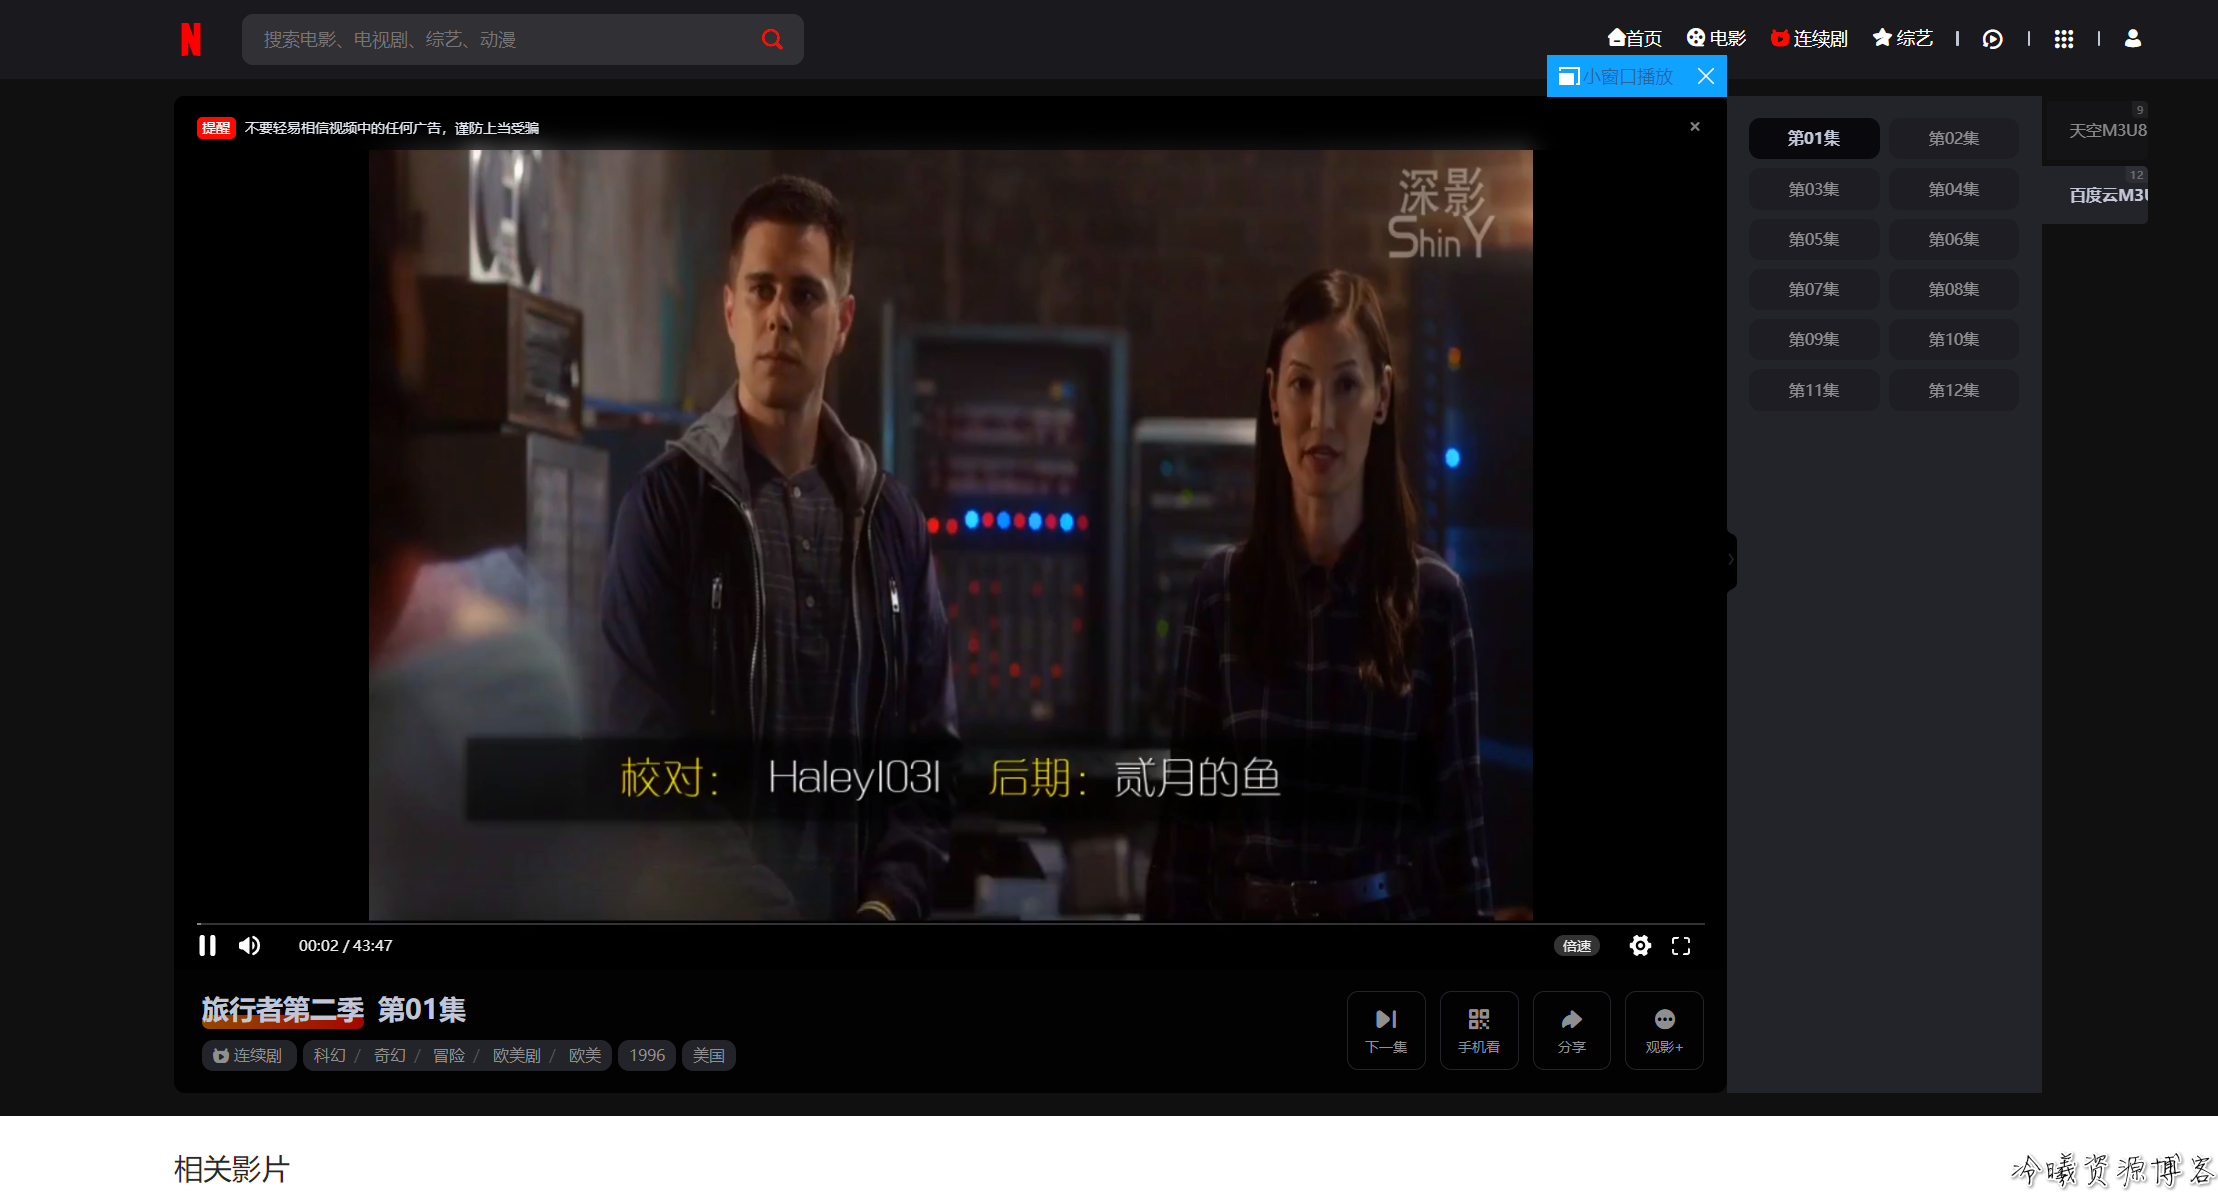
Task: Open the 倍速 playback speed menu
Action: [x=1577, y=946]
